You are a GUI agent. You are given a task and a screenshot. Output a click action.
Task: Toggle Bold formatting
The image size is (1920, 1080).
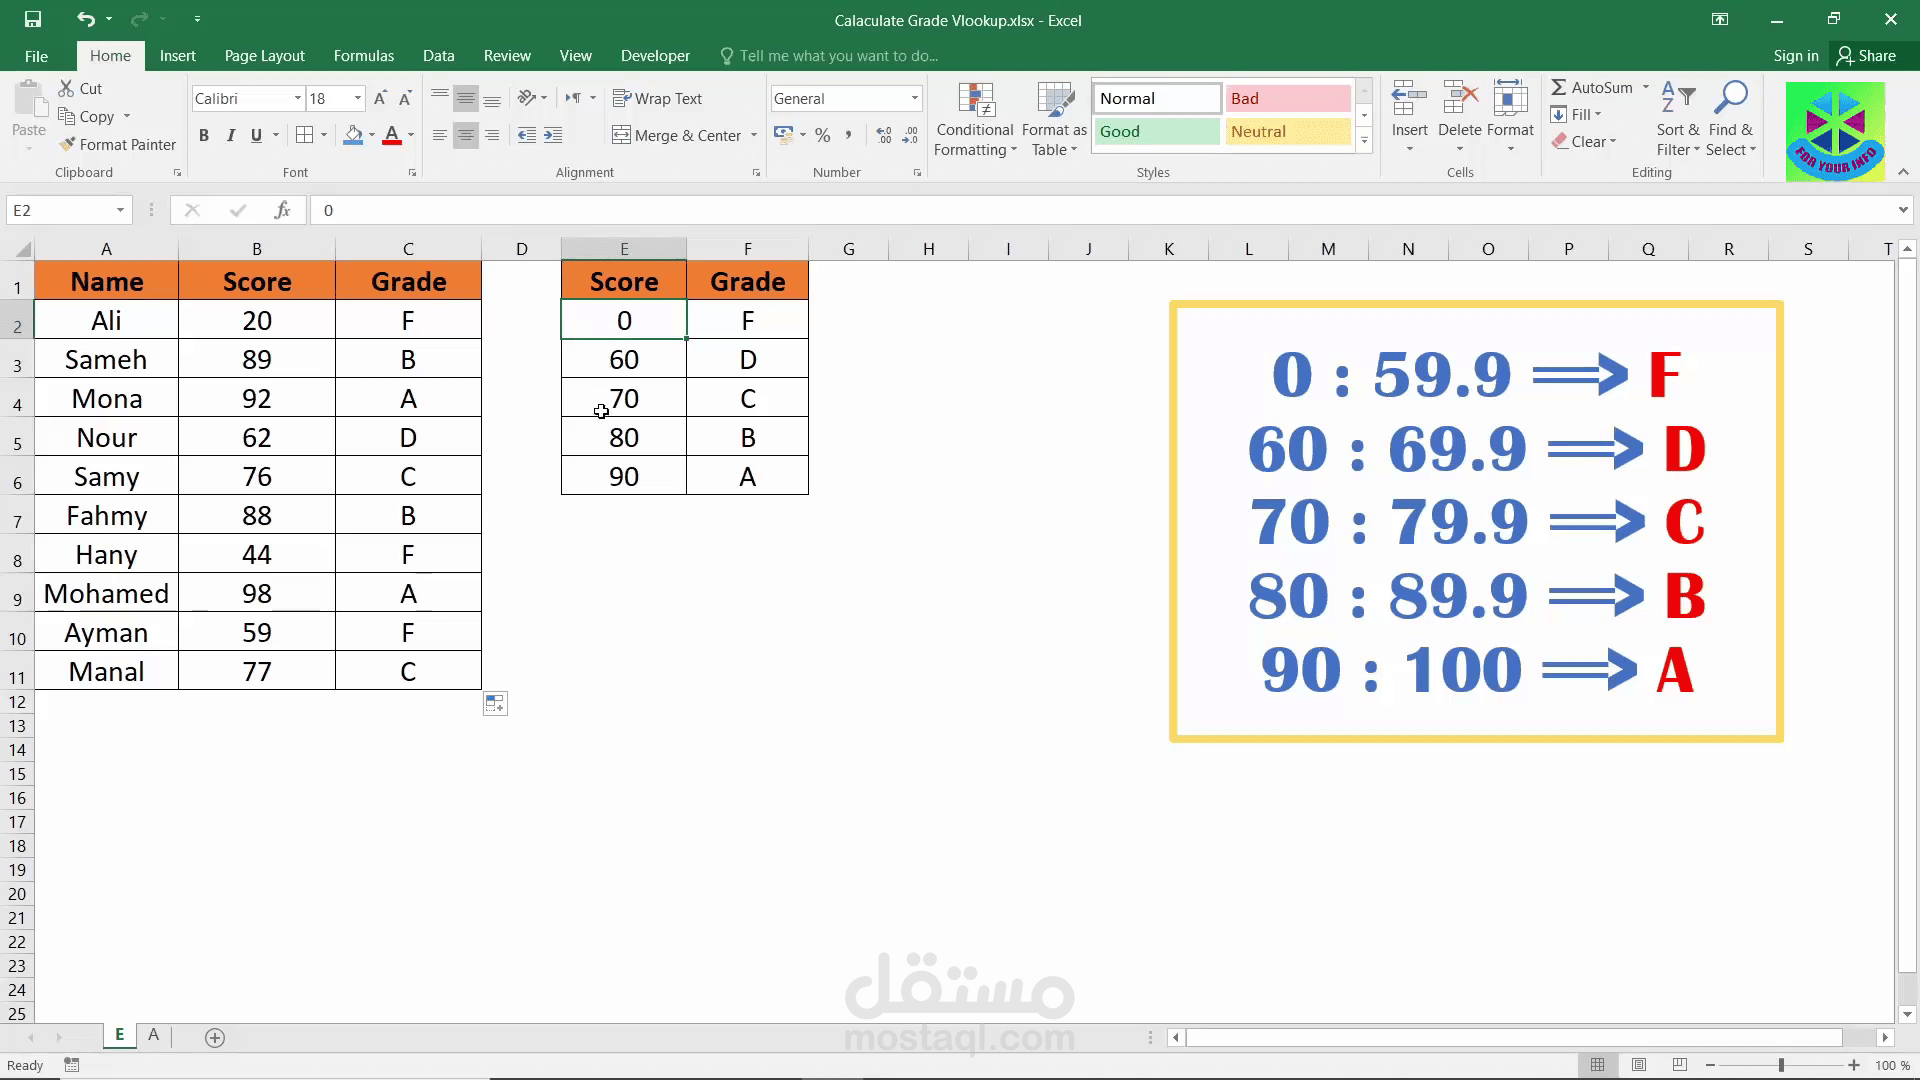coord(204,135)
